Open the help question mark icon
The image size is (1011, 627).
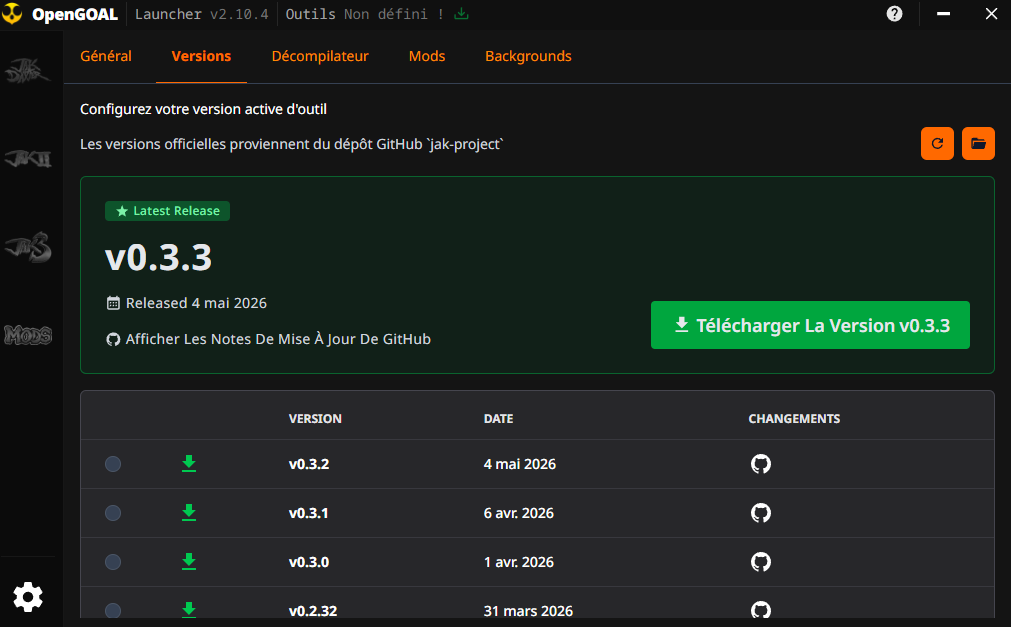click(894, 14)
